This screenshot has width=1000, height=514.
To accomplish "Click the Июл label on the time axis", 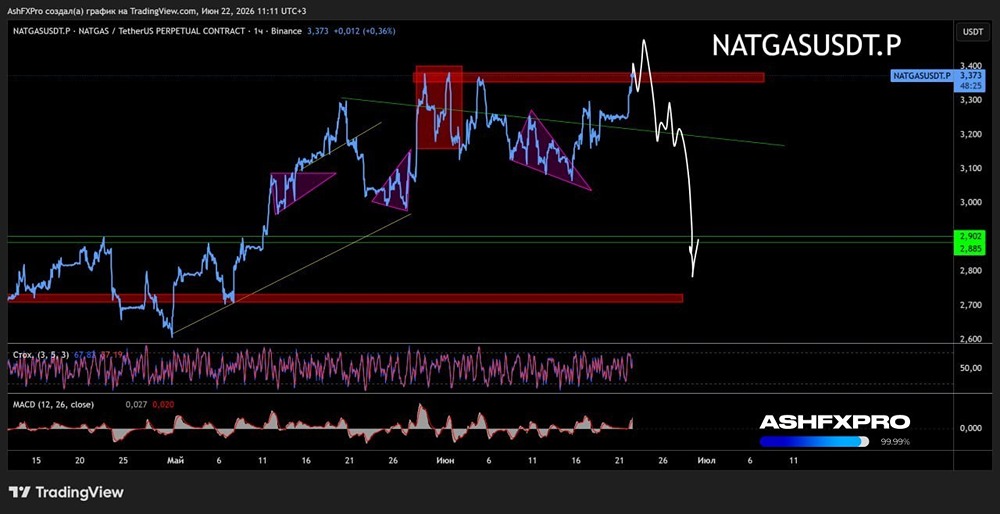I will tap(705, 460).
